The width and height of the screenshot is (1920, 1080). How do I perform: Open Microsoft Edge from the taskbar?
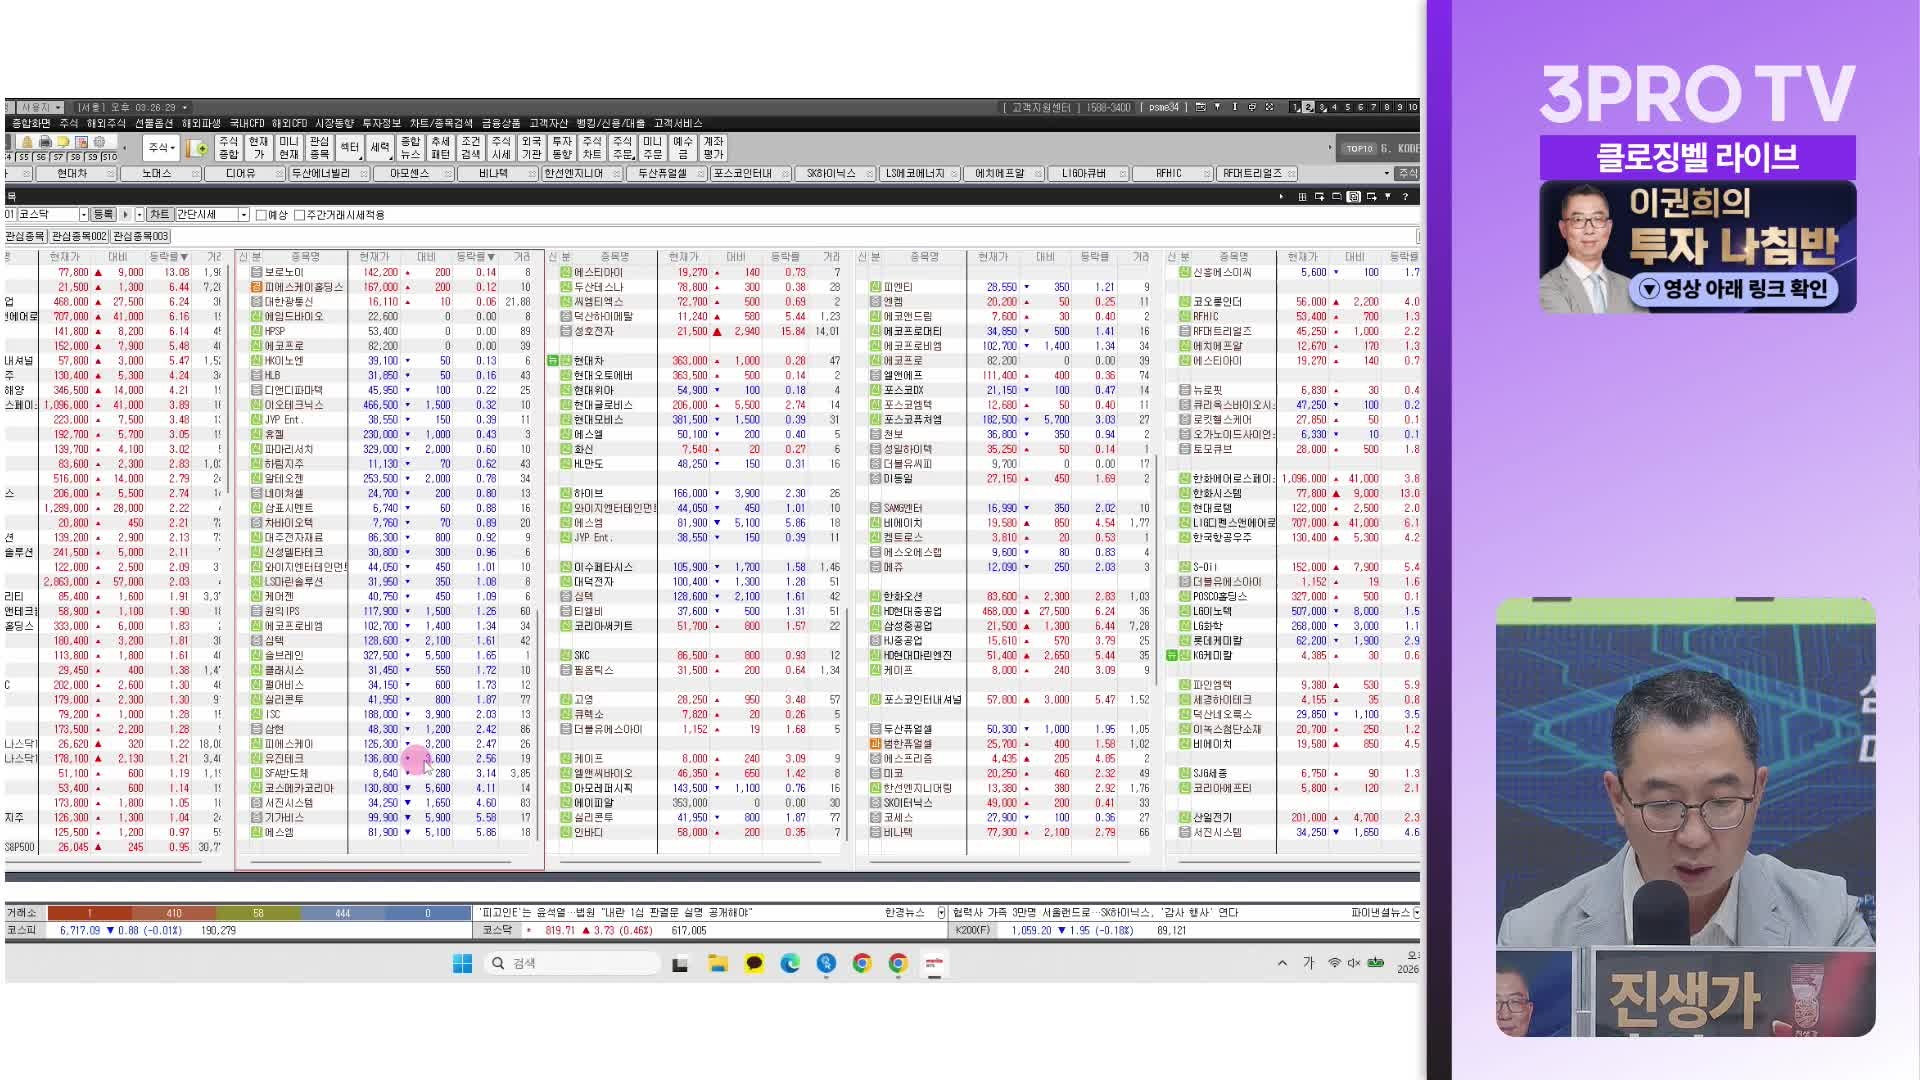[790, 963]
